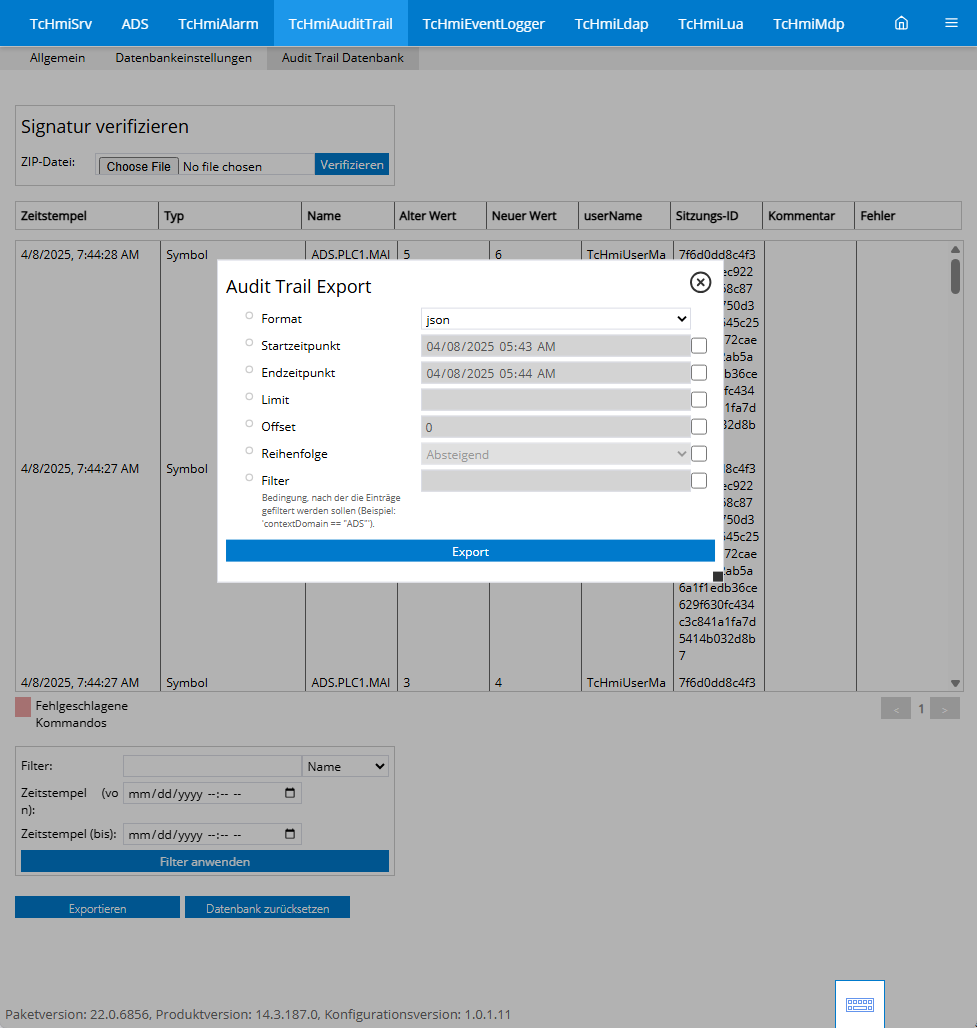Click the Endzeitpunkt date field
977x1028 pixels.
[x=555, y=373]
